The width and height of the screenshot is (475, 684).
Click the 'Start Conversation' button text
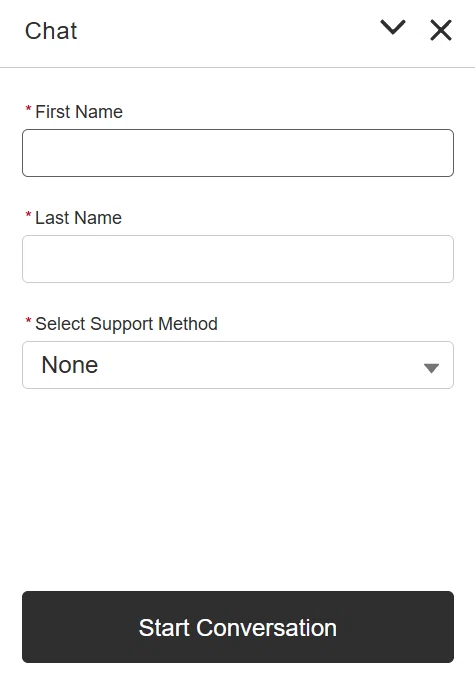238,628
